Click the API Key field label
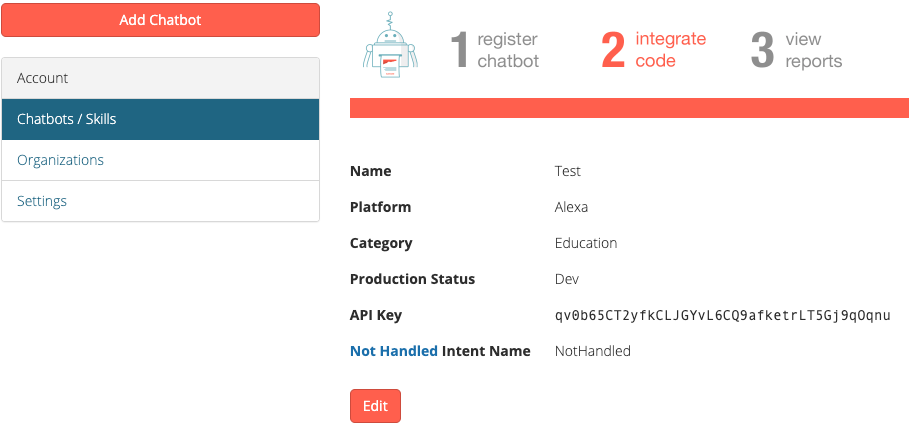The height and width of the screenshot is (444, 909). coord(376,315)
